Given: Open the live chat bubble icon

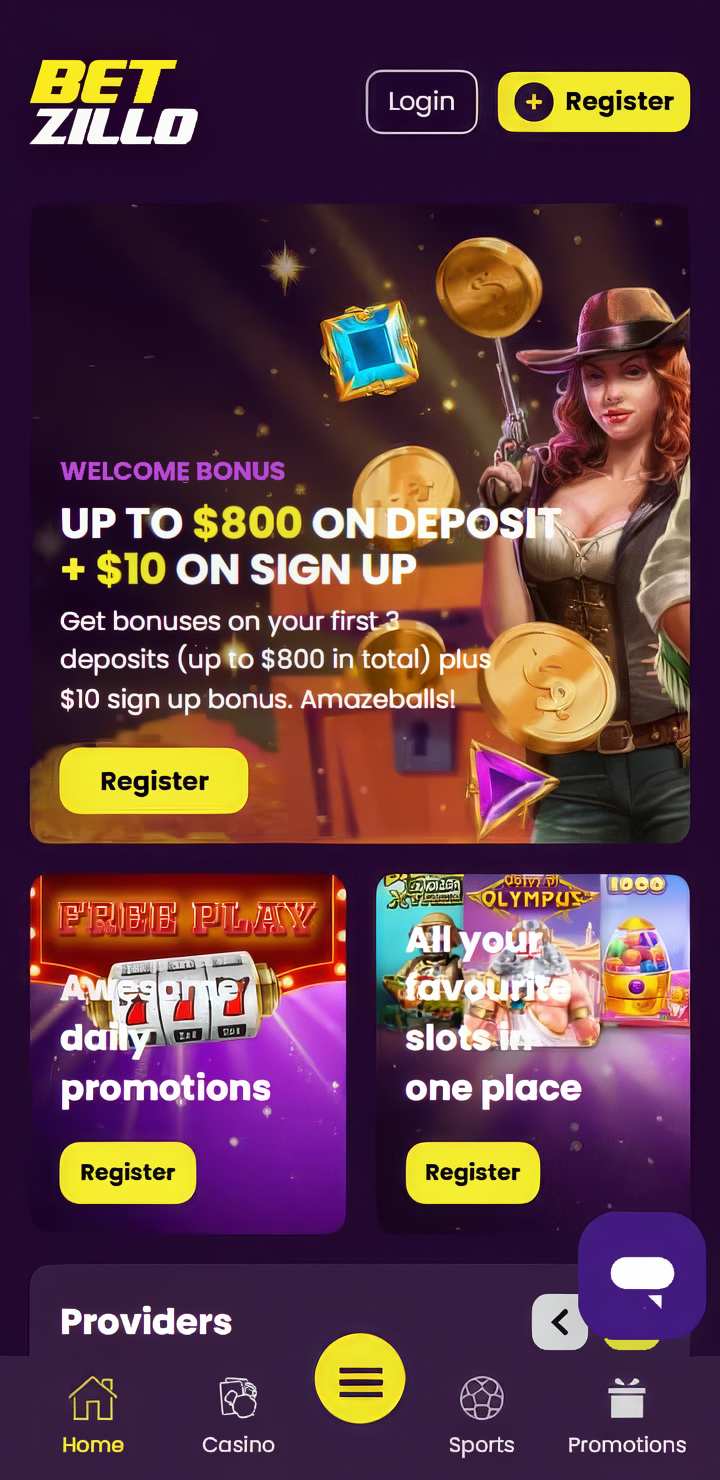Looking at the screenshot, I should tap(642, 1275).
